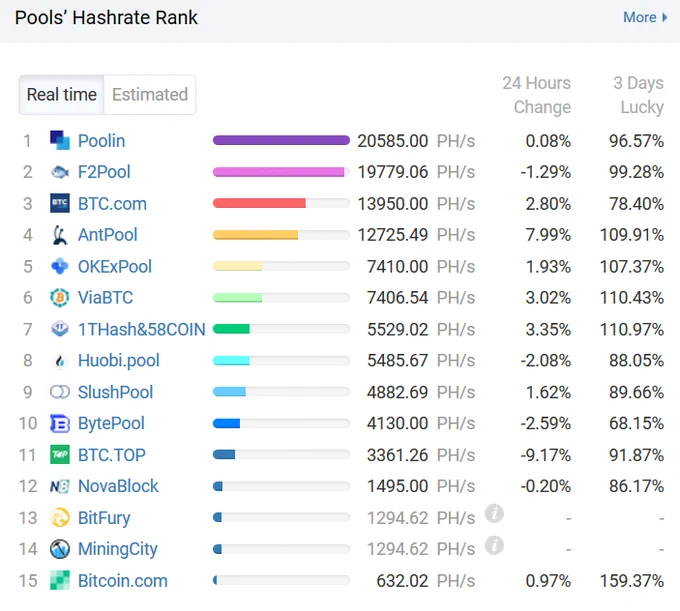Click Poolin's purple hashrate bar
This screenshot has height=611, width=680.
coord(281,140)
